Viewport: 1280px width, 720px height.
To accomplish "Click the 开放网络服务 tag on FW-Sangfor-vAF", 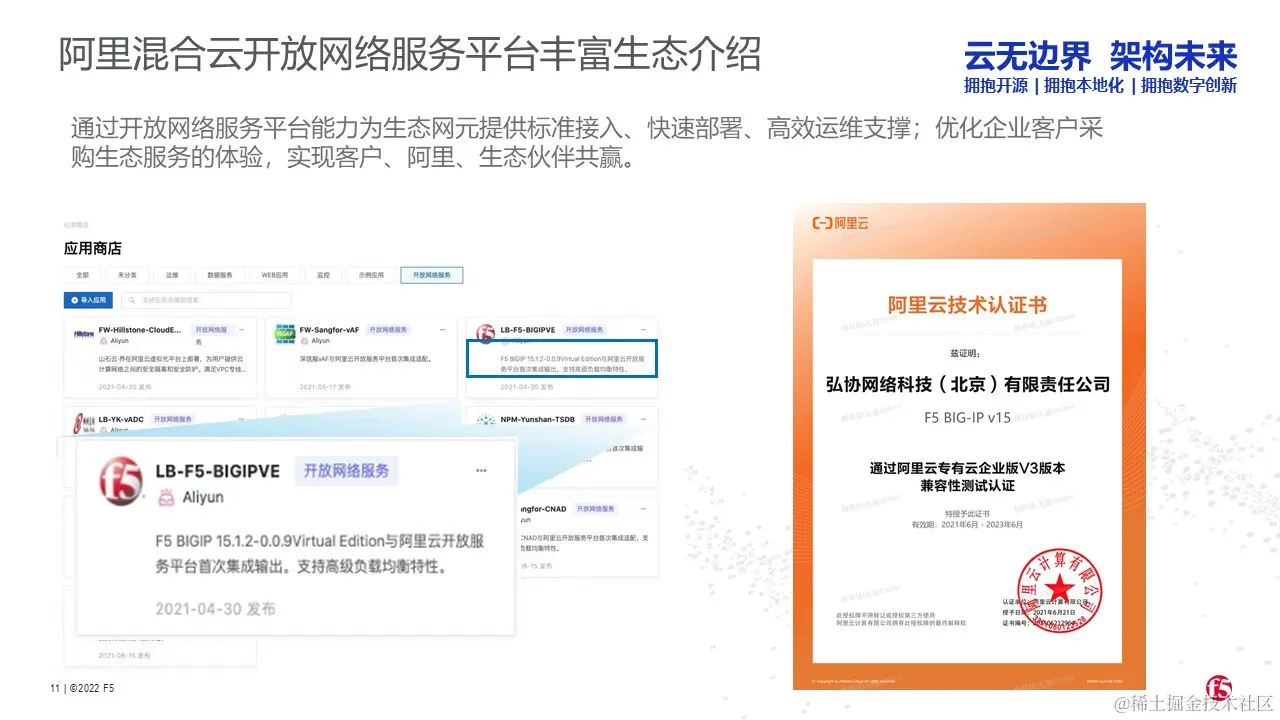I will coord(388,330).
